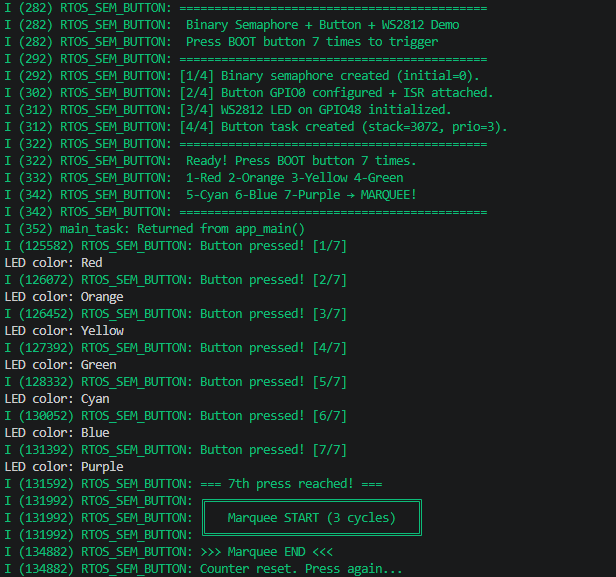The height and width of the screenshot is (577, 616).
Task: Click the '5-Cyan 6-Blue 7-Purple → MARQUEE!' line
Action: 210,195
